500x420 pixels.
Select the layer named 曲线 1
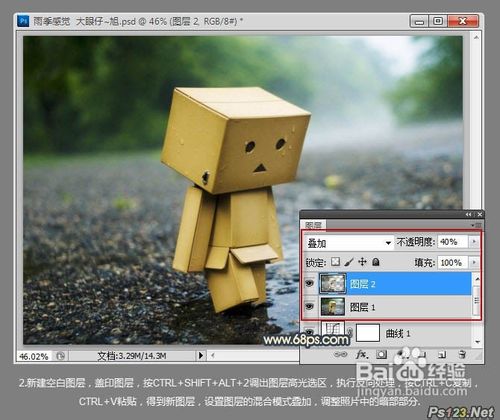(x=398, y=333)
